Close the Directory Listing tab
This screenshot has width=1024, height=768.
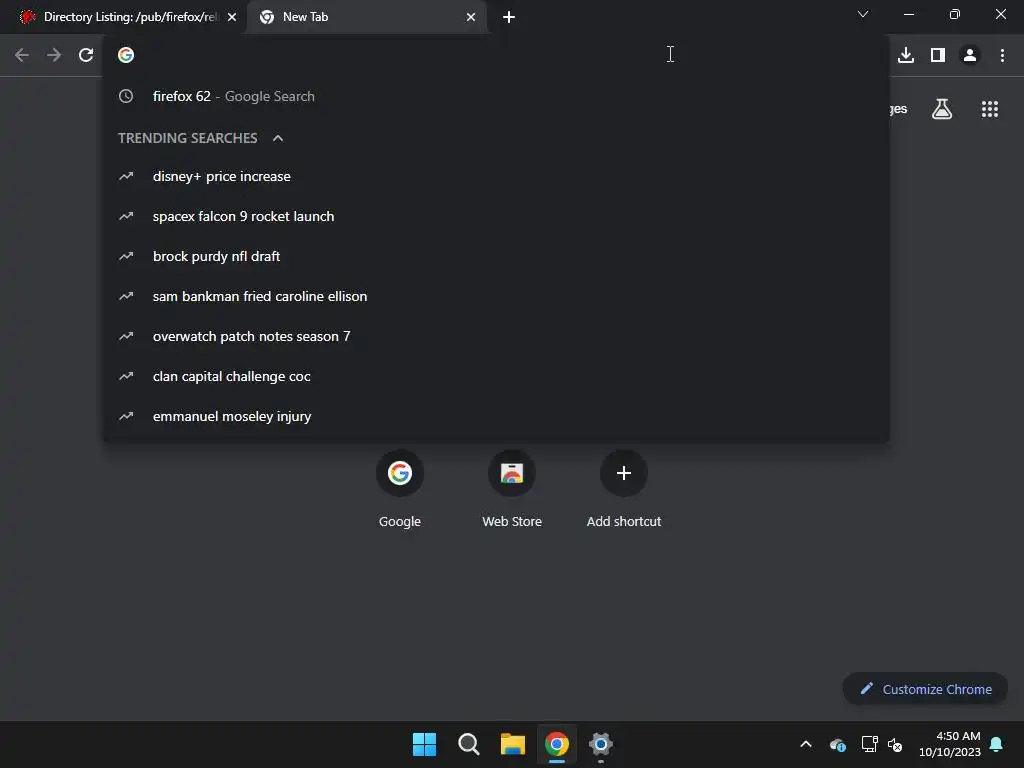click(232, 17)
